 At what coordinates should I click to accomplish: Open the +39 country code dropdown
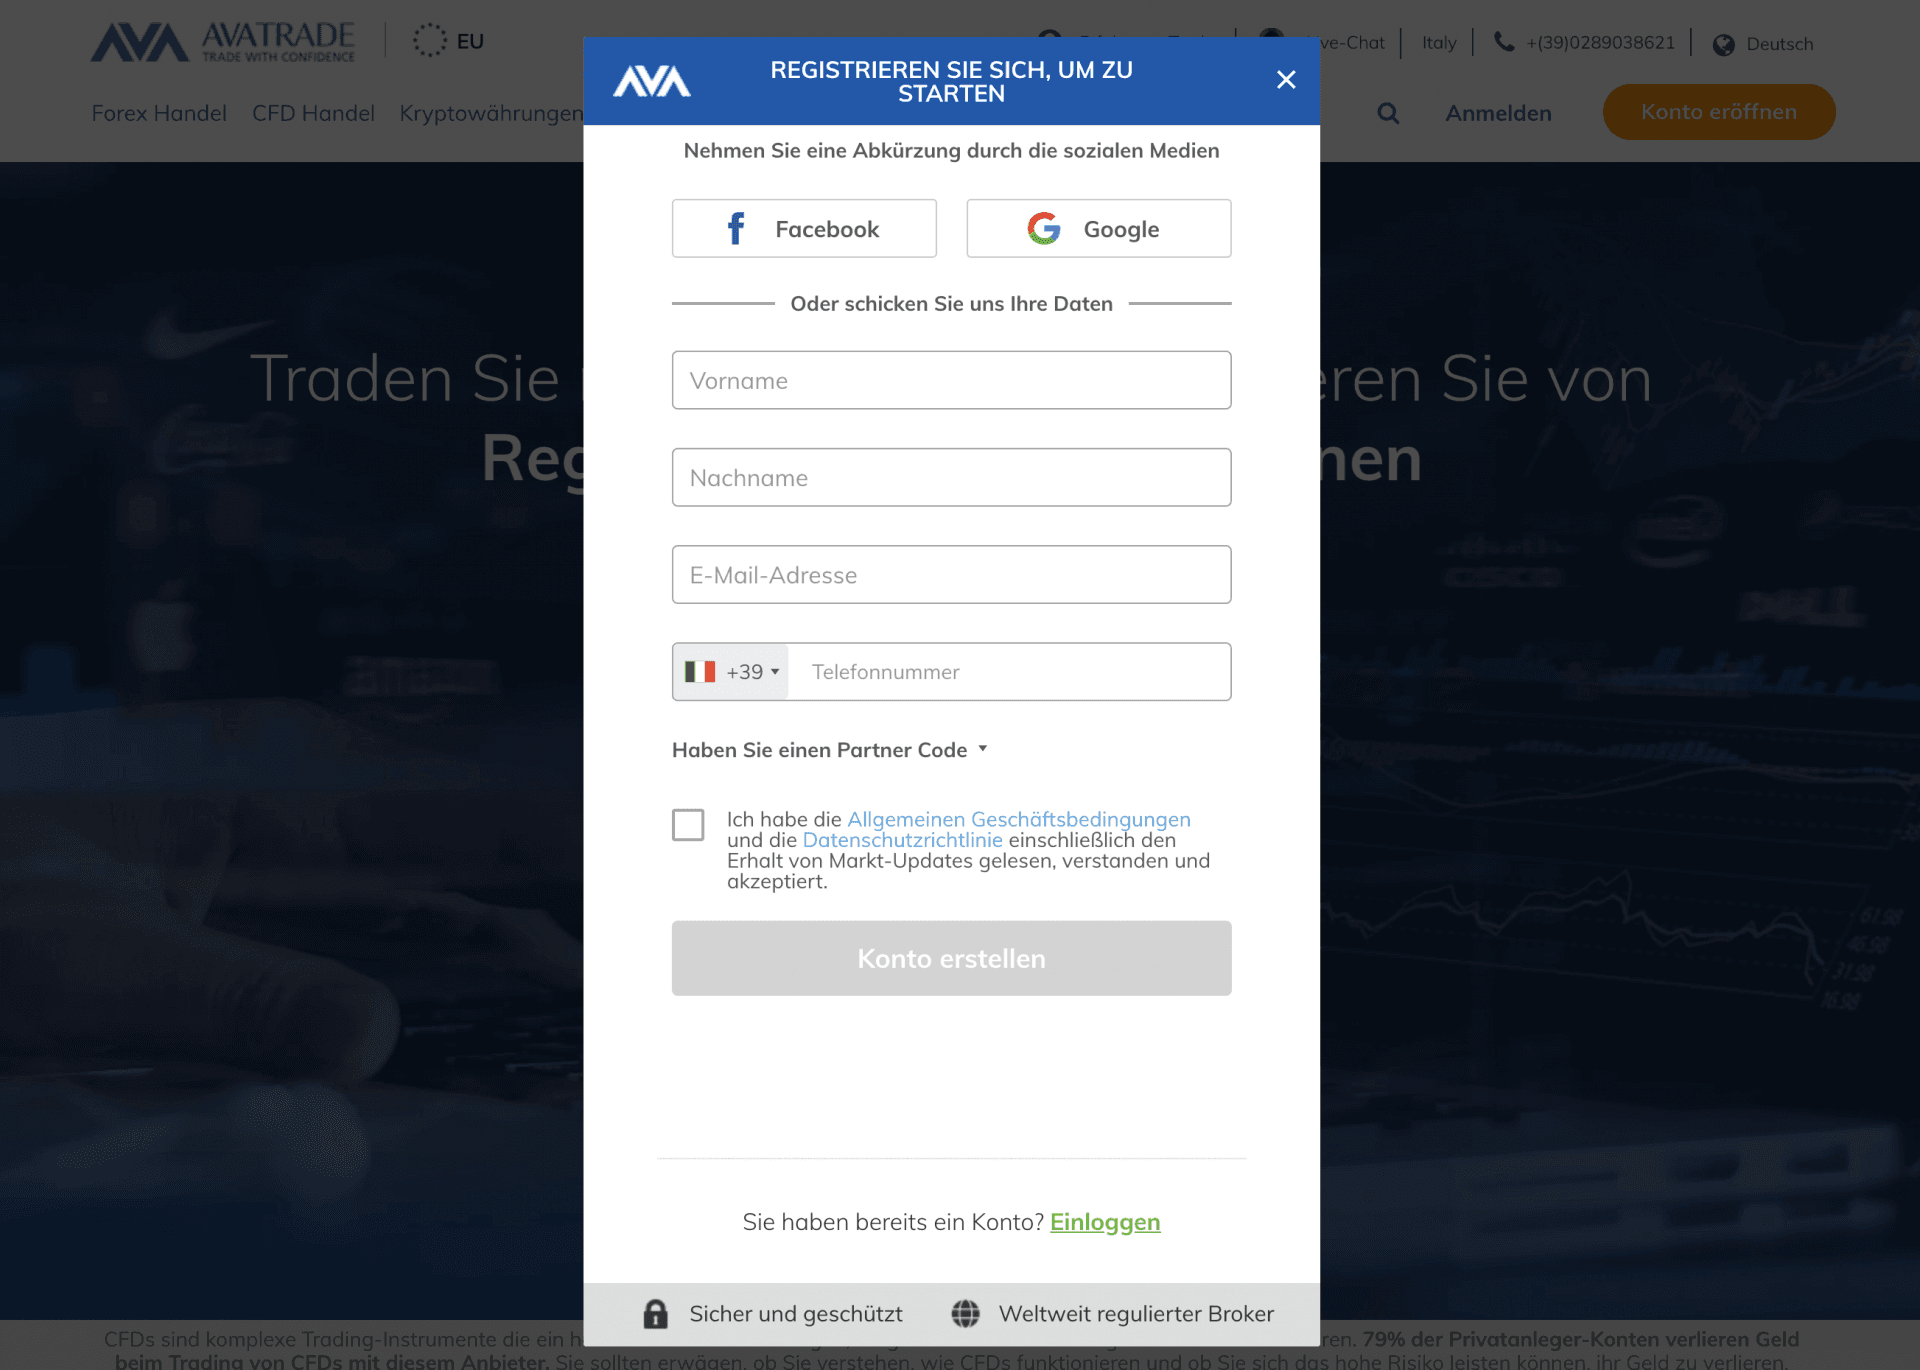731,672
